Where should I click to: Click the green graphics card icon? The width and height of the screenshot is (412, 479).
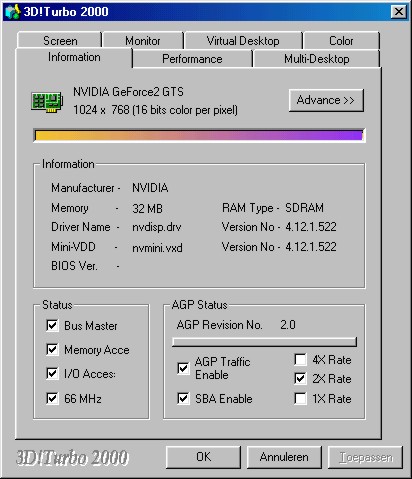(x=47, y=102)
